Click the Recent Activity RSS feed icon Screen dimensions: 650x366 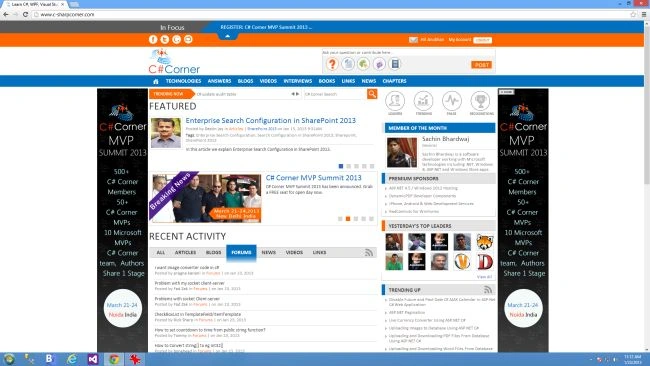click(x=369, y=252)
